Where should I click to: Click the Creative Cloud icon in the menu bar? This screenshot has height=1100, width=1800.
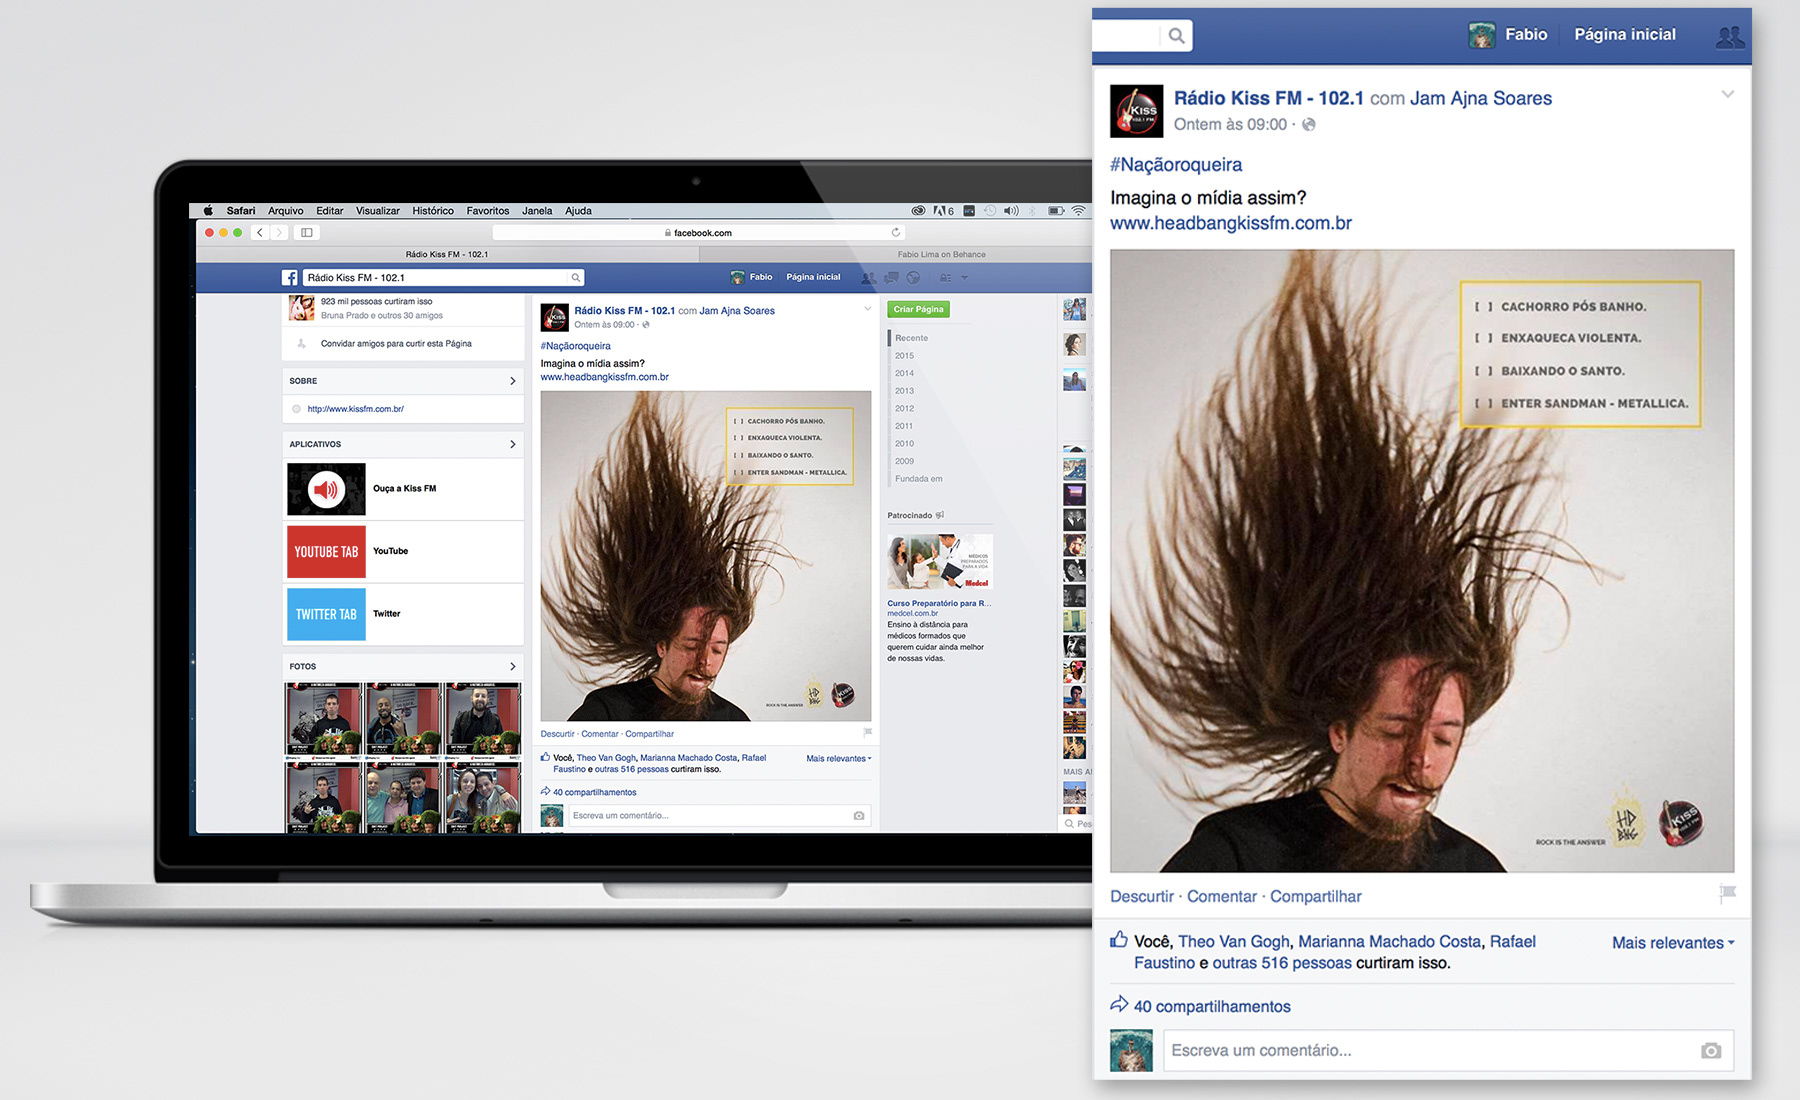tap(918, 211)
